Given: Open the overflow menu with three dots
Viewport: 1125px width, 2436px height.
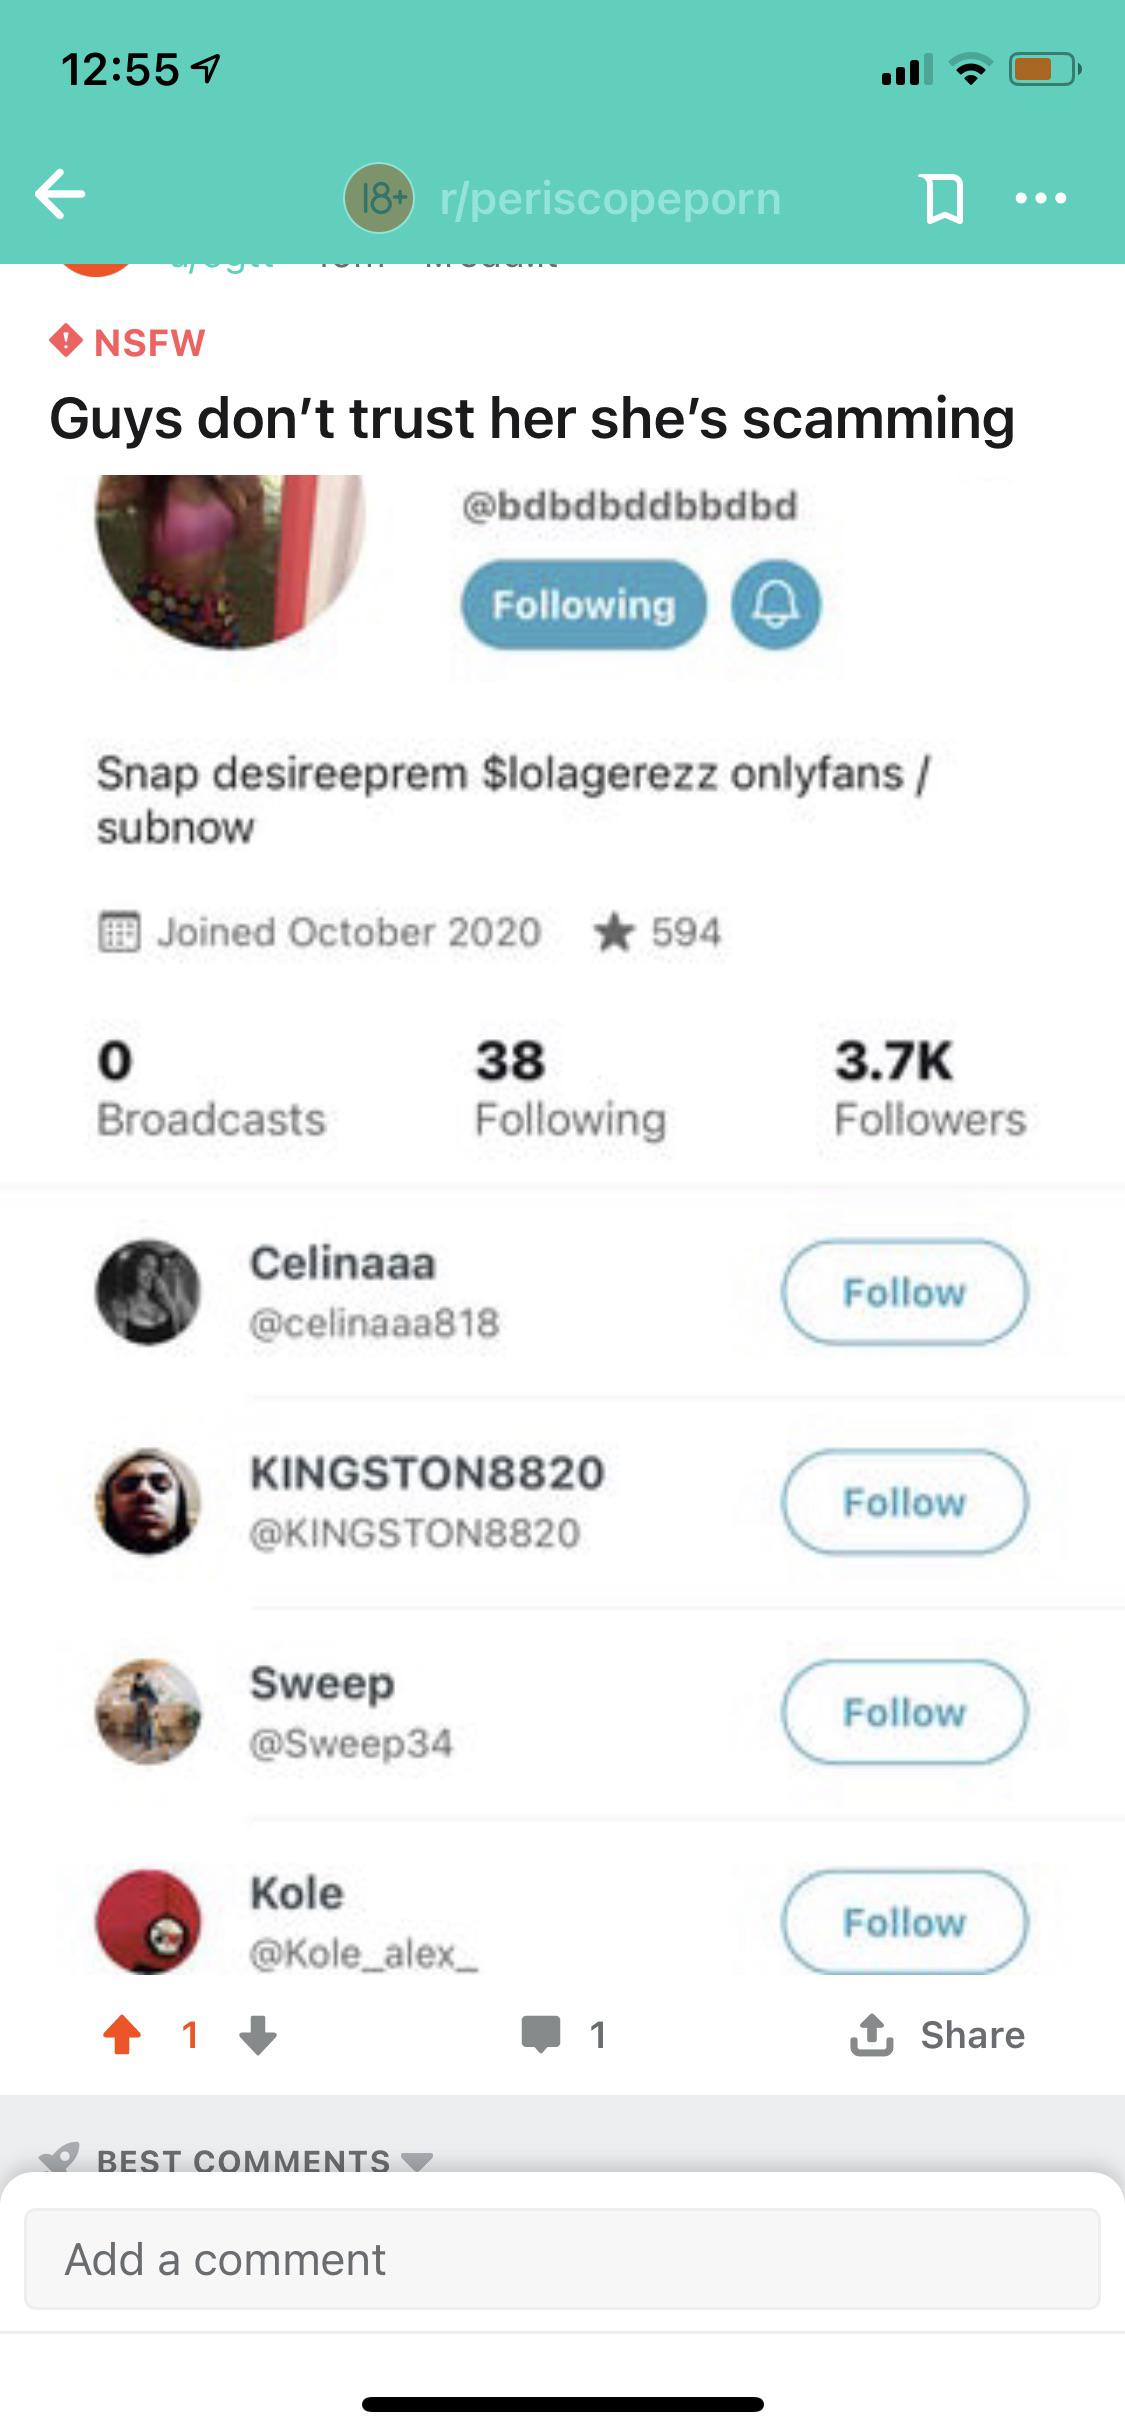Looking at the screenshot, I should click(1043, 197).
